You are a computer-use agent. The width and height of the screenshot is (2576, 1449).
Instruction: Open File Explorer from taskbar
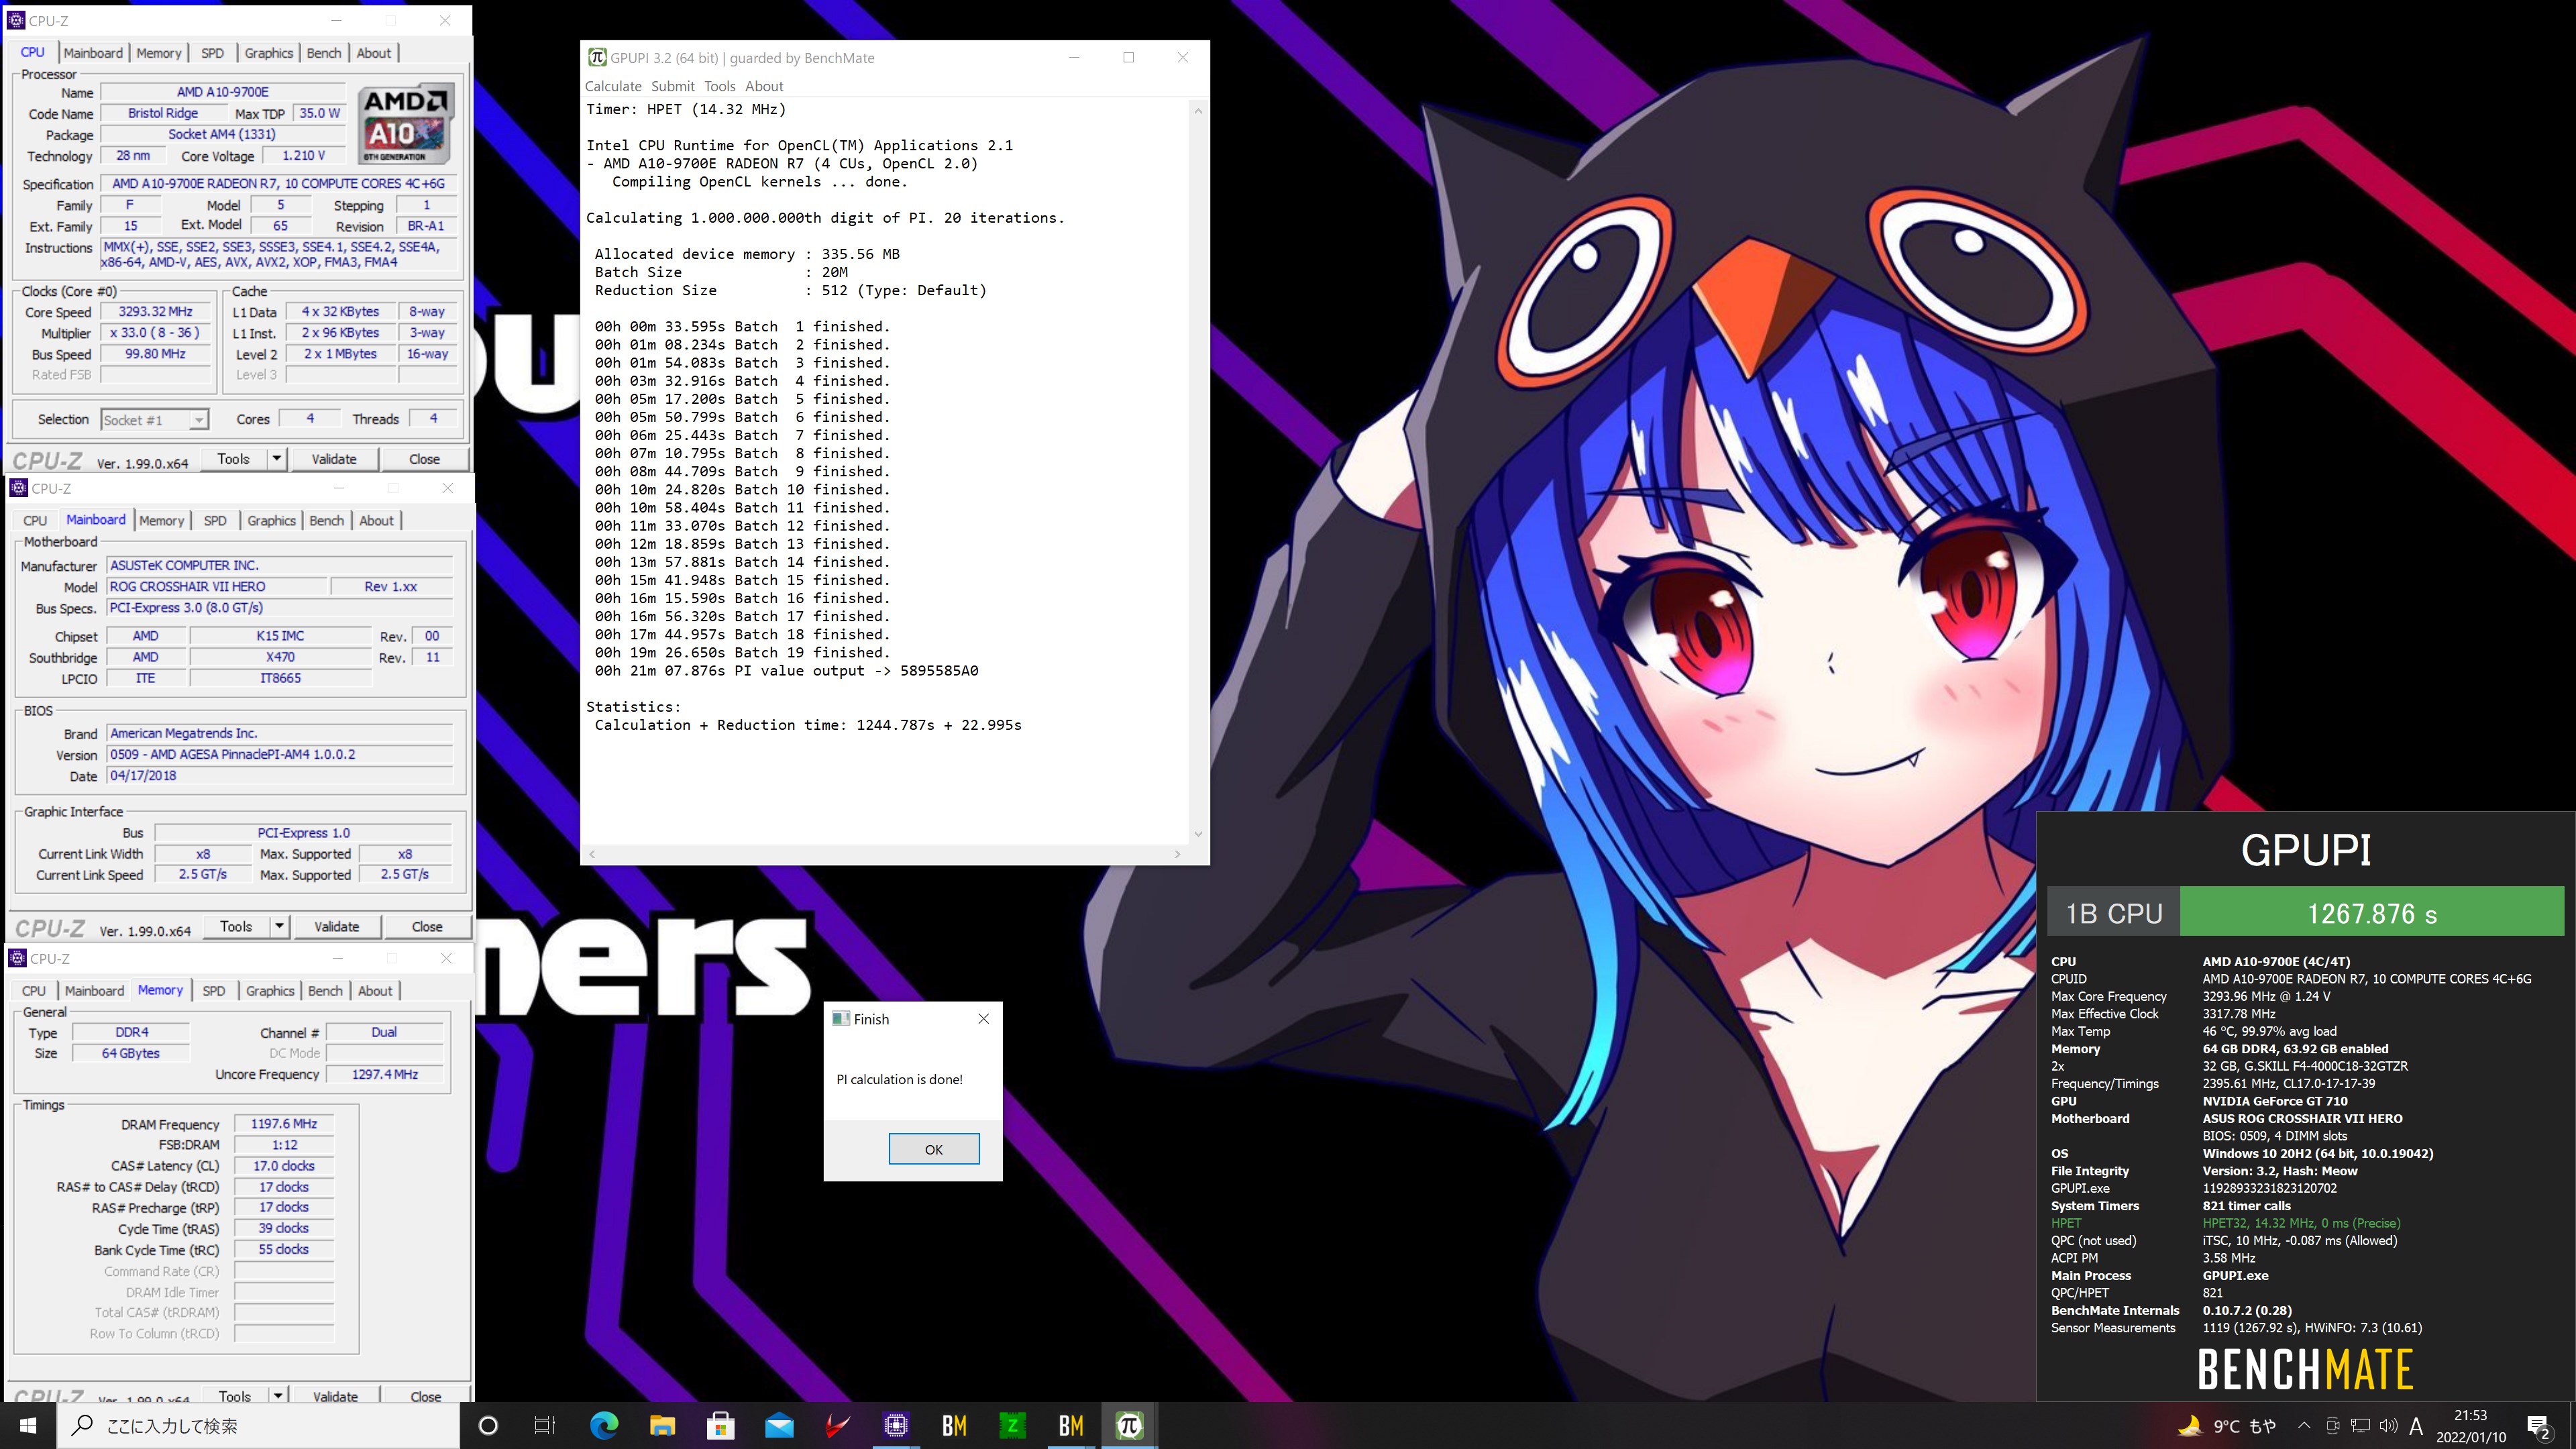tap(662, 1425)
